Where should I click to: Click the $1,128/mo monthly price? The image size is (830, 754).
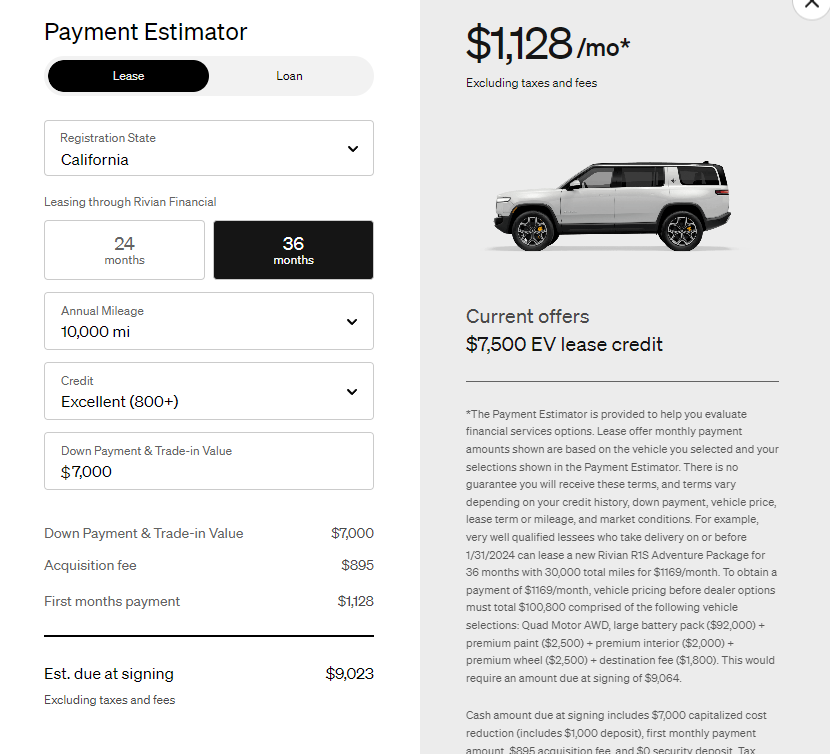[x=548, y=44]
